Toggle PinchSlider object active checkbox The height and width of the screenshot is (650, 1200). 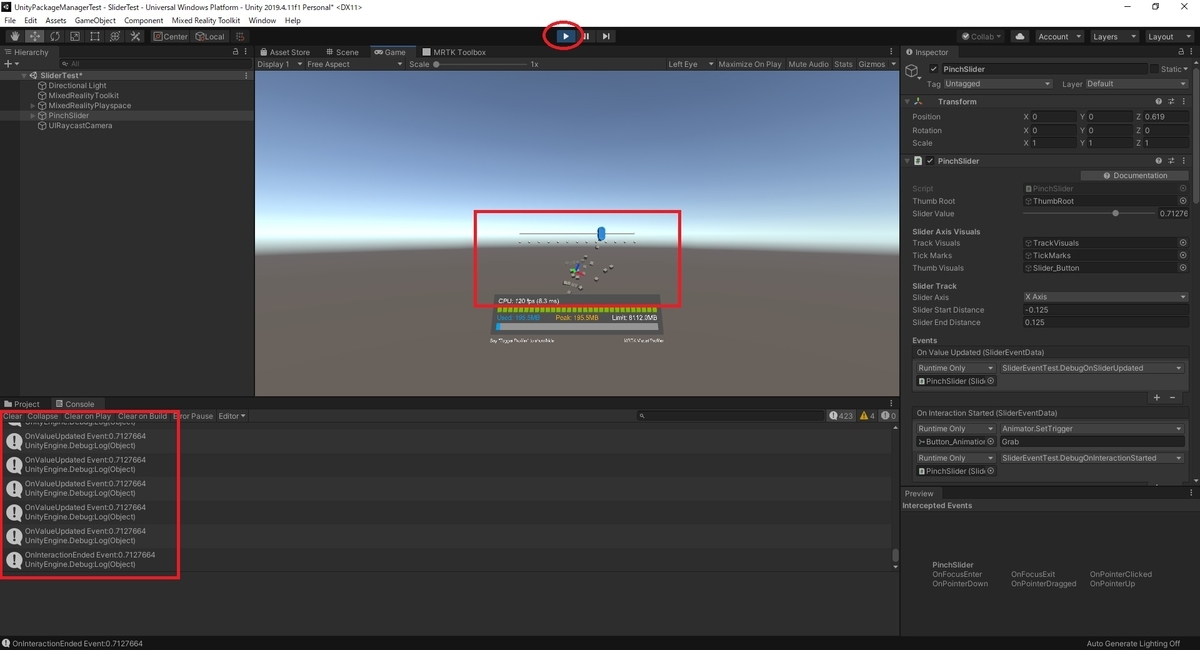(934, 69)
